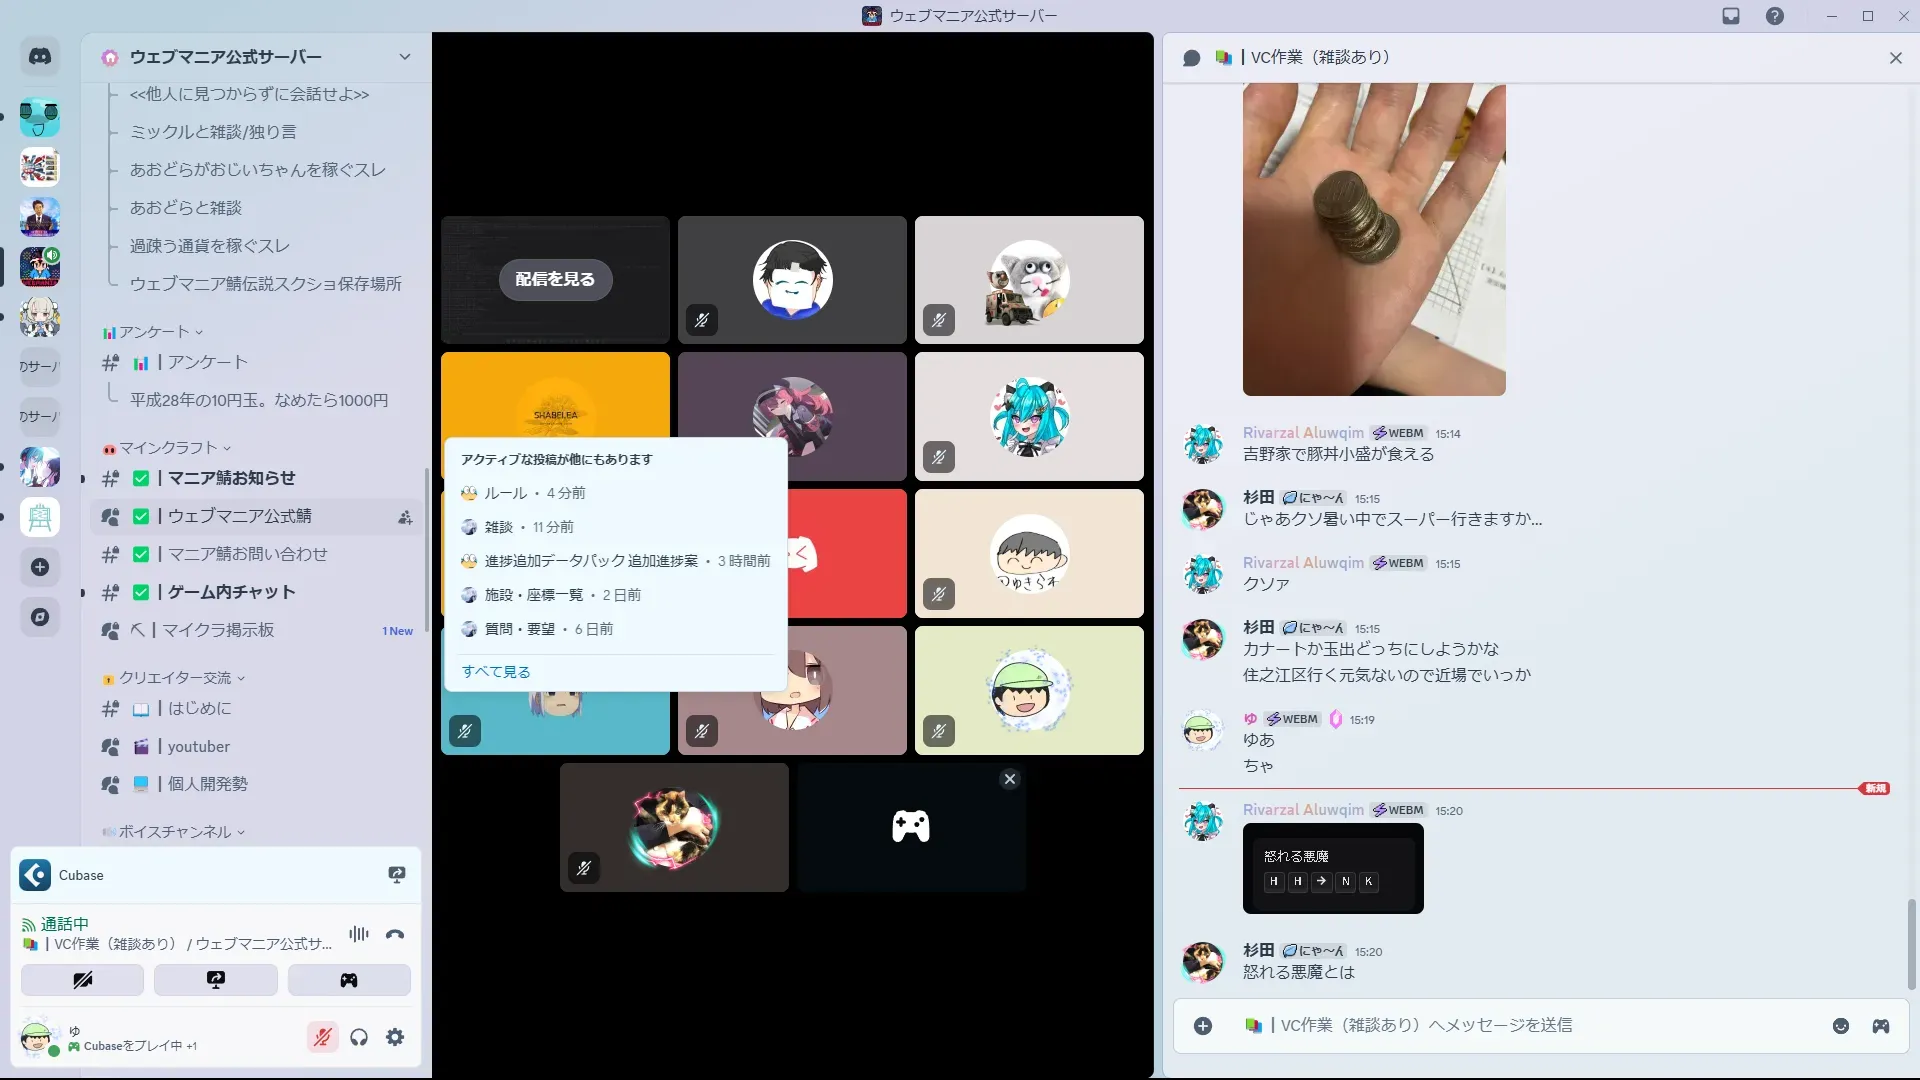Screen dimensions: 1920x1080
Task: Click the attach file plus button
Action: click(x=1203, y=1026)
